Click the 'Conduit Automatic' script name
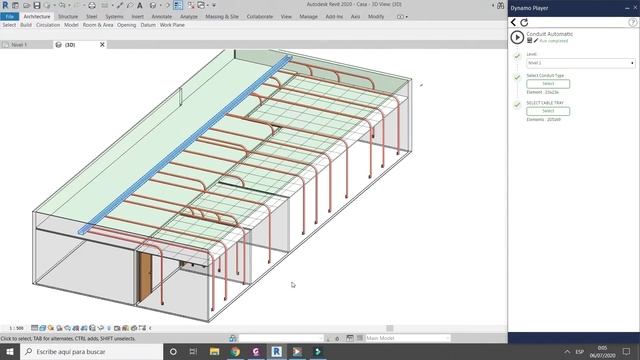Screen dimensions: 640x360 (x=549, y=34)
